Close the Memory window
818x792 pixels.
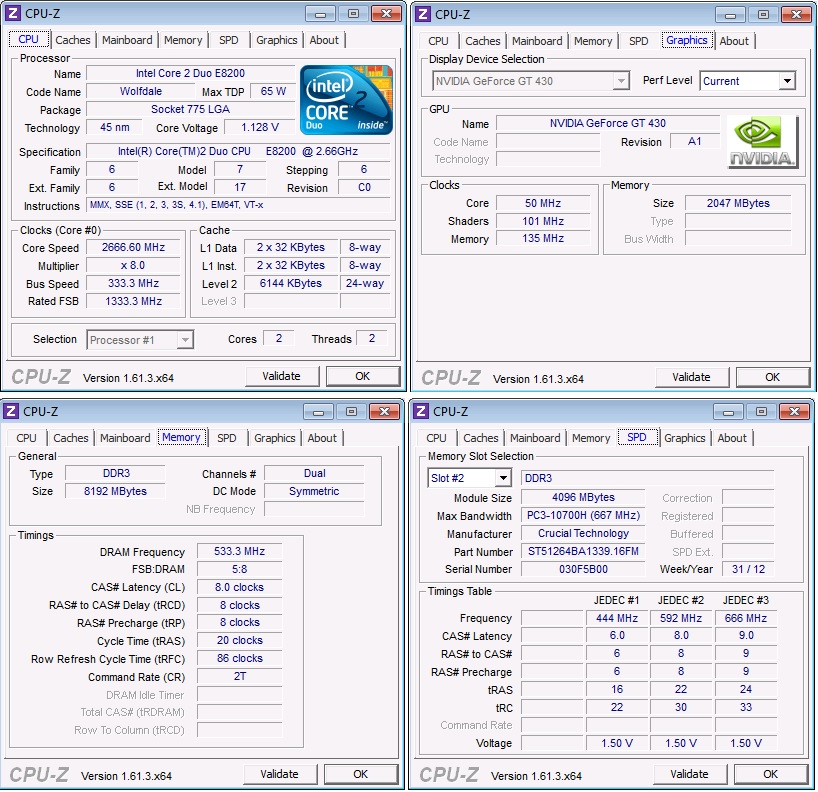pos(384,412)
